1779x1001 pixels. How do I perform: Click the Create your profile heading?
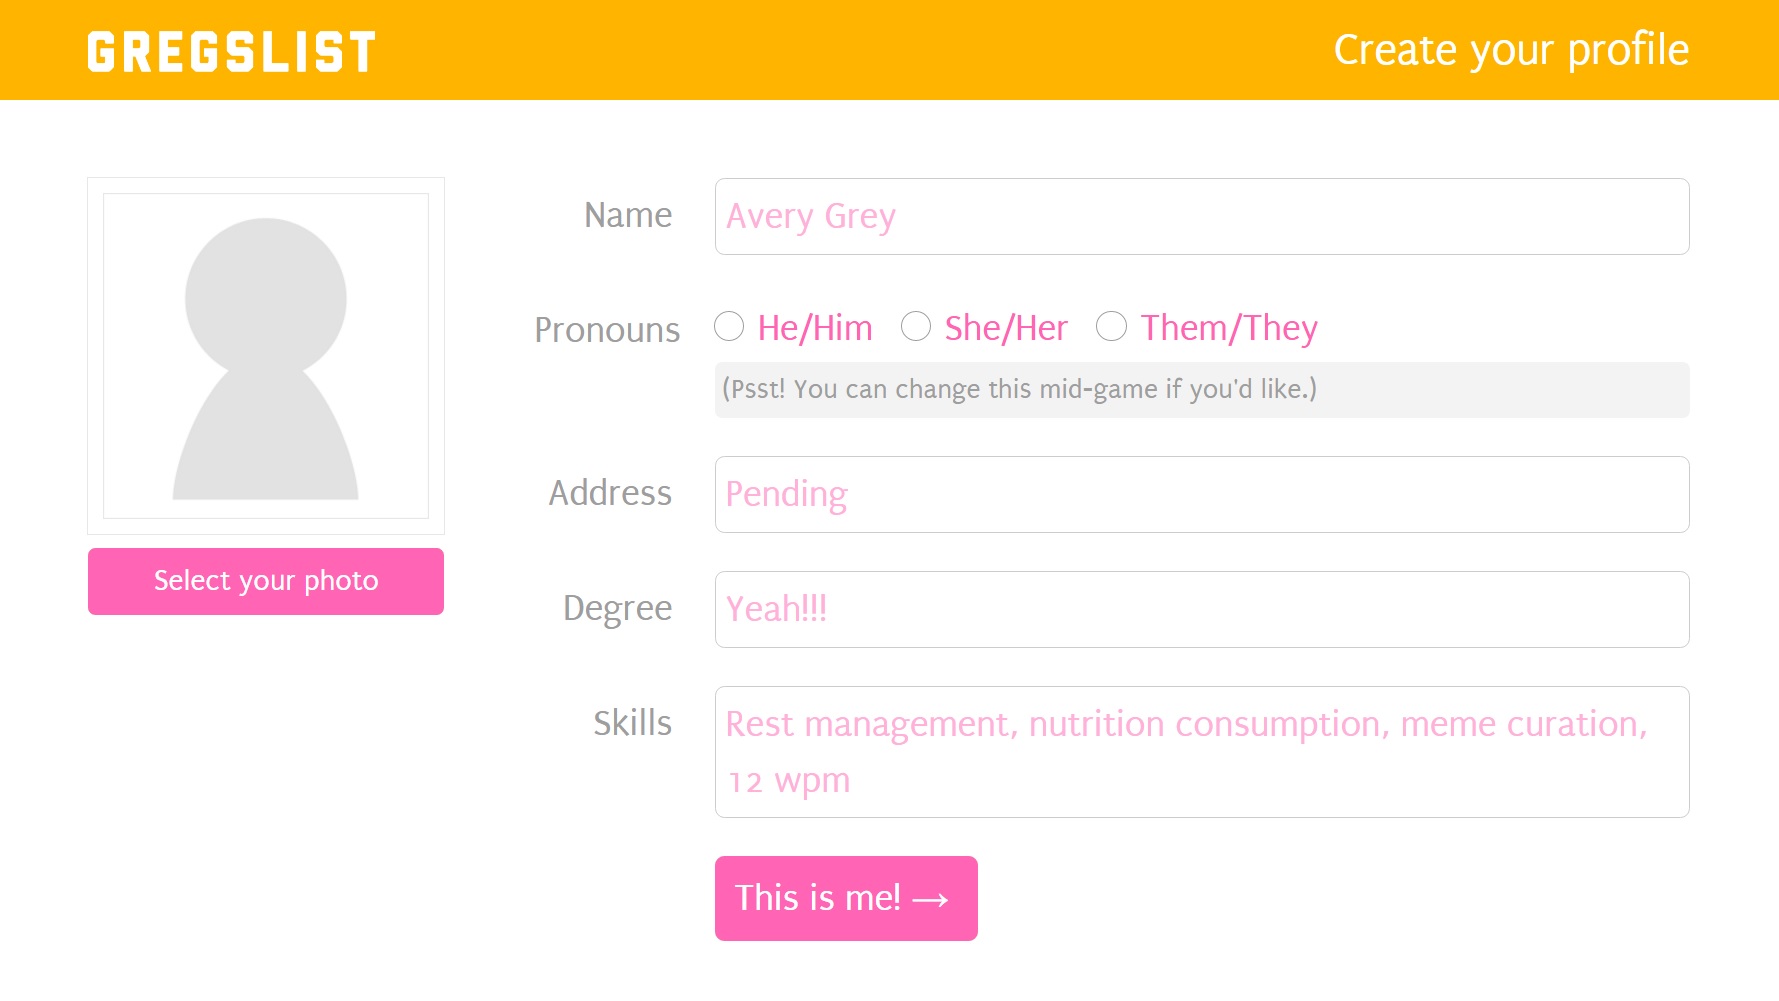click(x=1511, y=51)
